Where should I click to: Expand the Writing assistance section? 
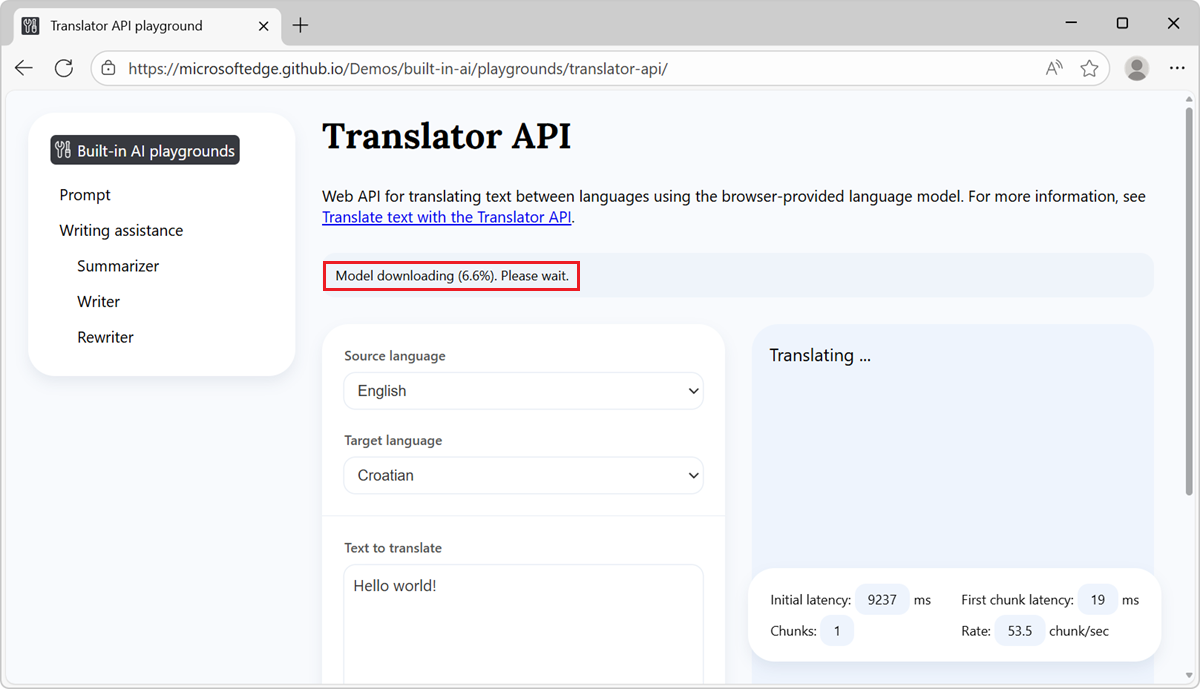pos(120,230)
